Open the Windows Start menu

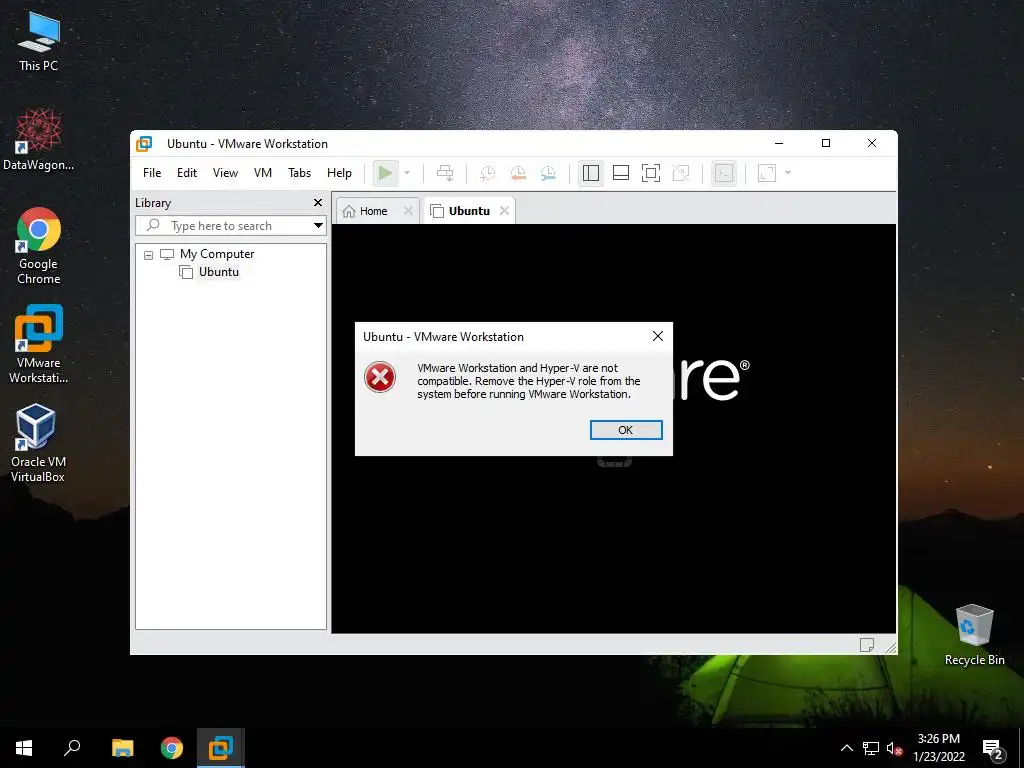tap(24, 748)
